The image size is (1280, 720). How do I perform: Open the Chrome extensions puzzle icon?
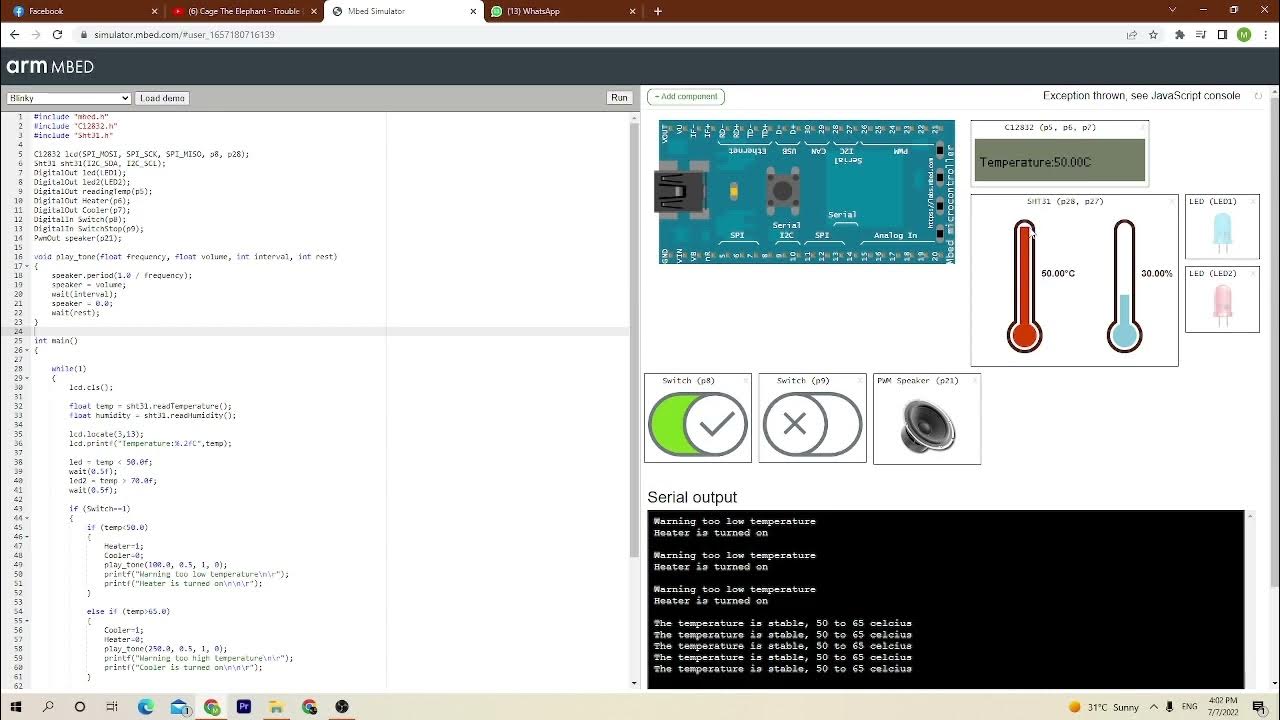coord(1180,34)
